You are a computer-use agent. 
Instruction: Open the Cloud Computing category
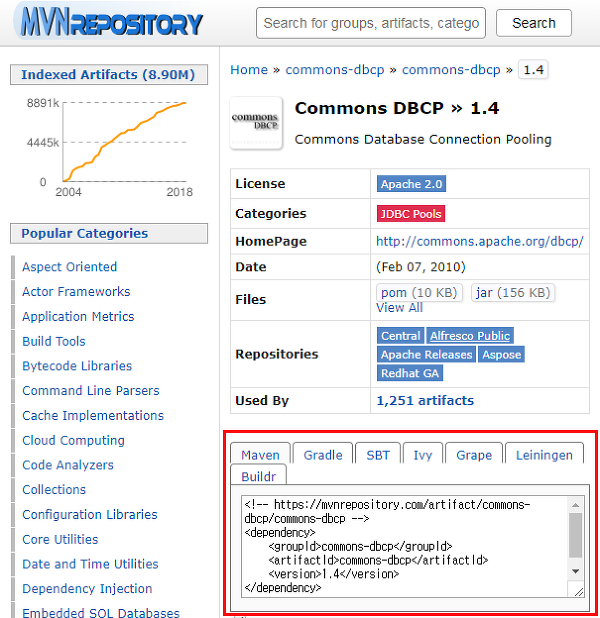point(73,440)
